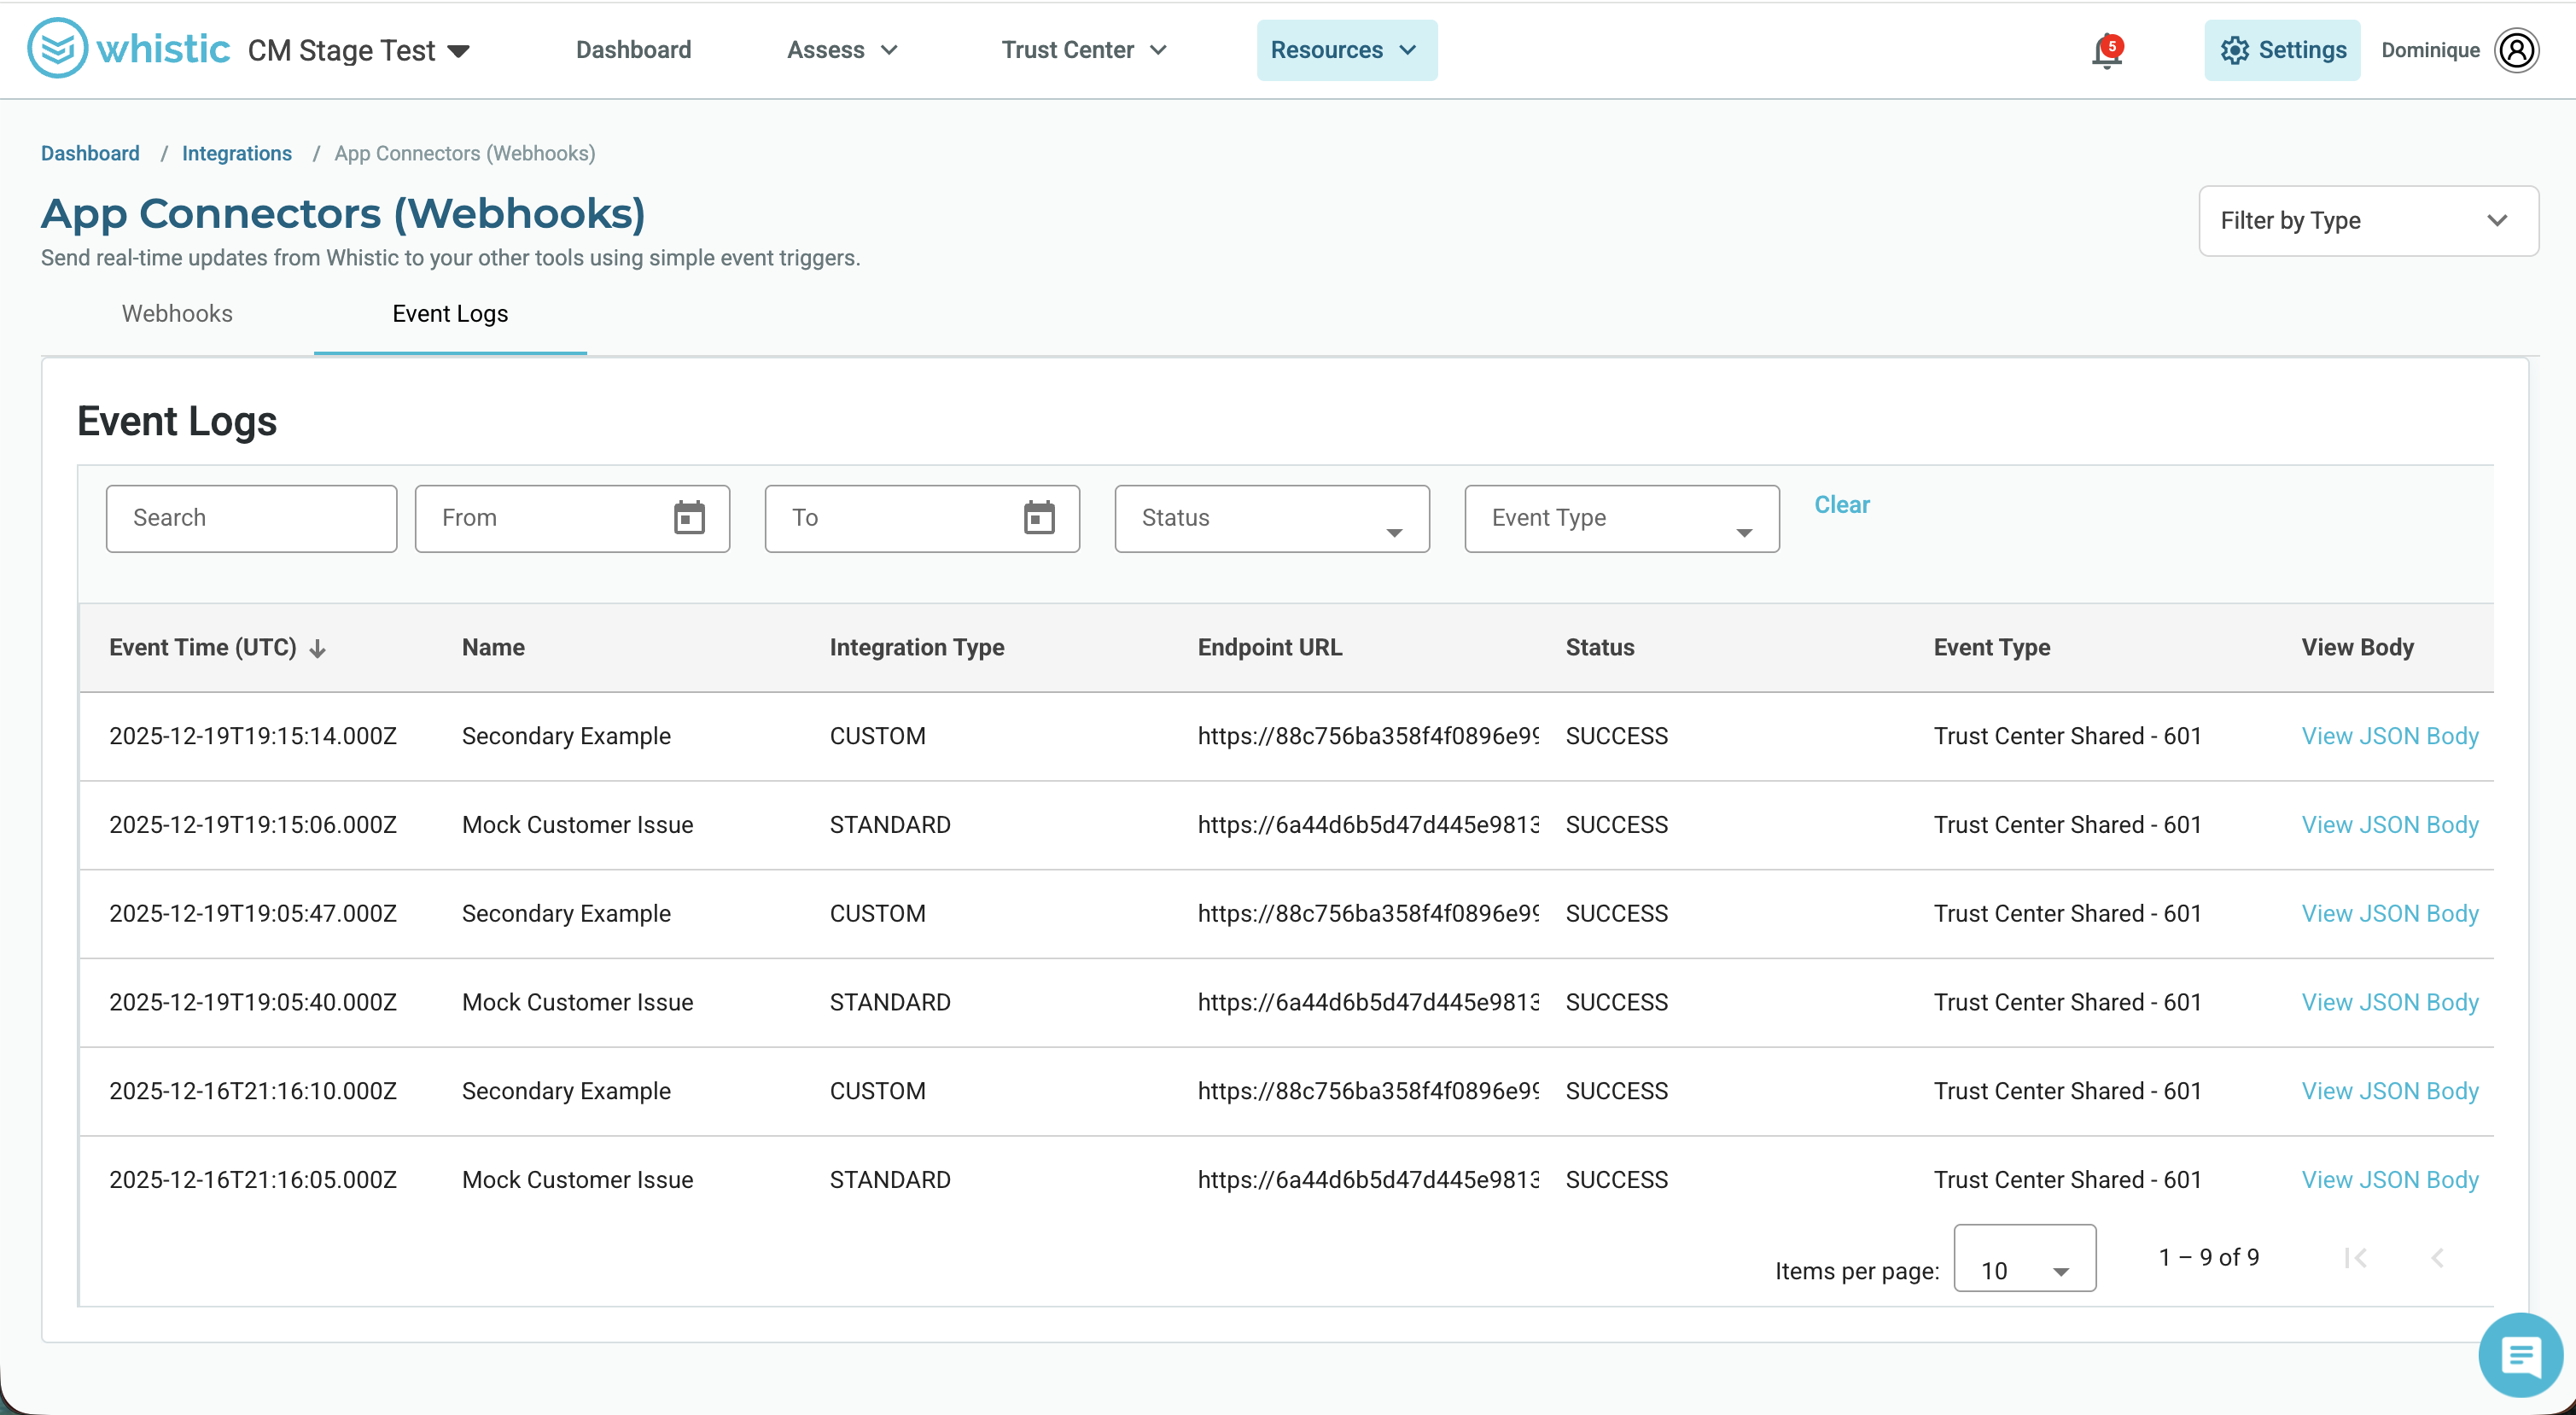Open the Filter by Type dropdown
The height and width of the screenshot is (1415, 2576).
pos(2367,220)
